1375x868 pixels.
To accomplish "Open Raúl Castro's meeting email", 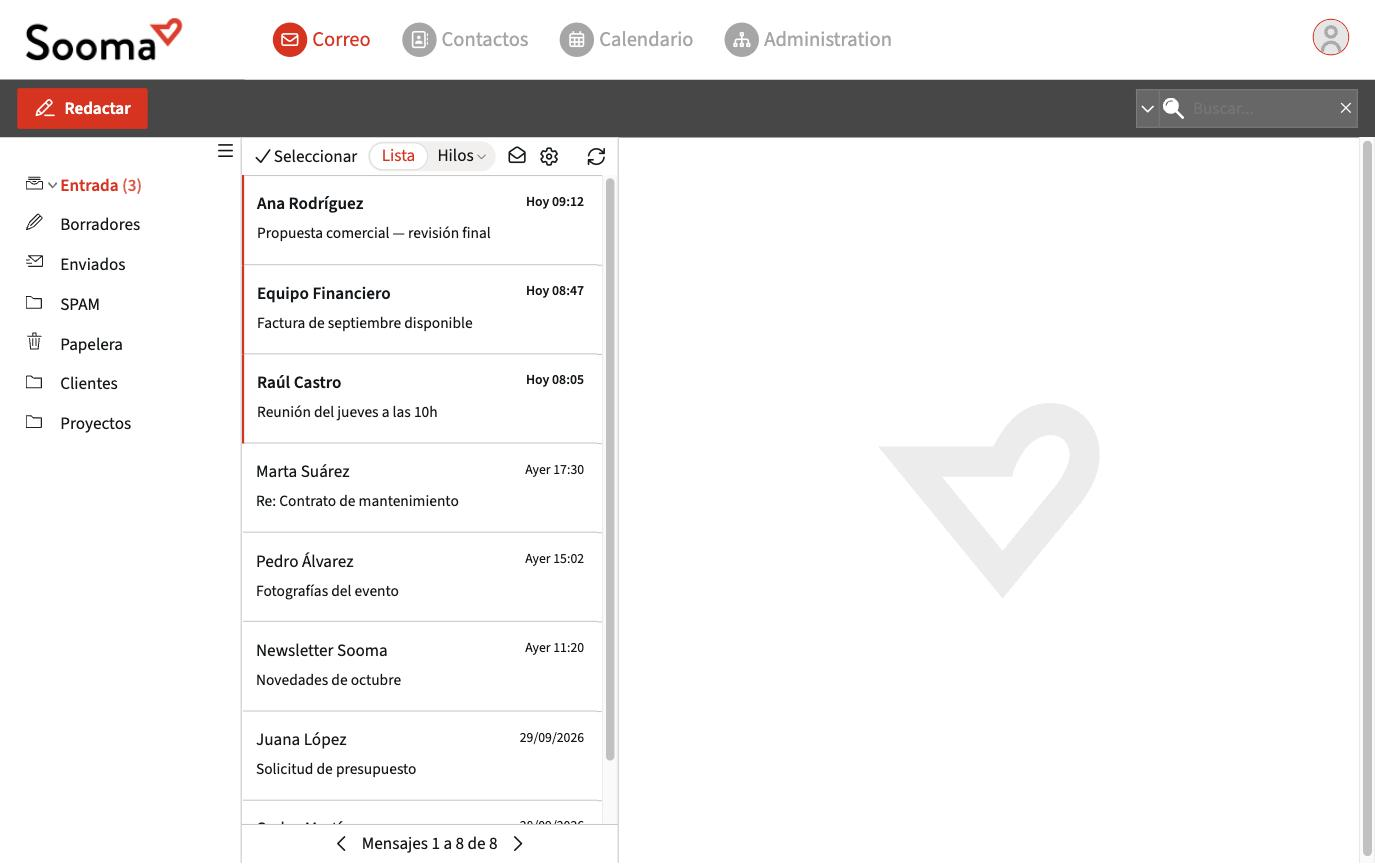I will tap(423, 399).
